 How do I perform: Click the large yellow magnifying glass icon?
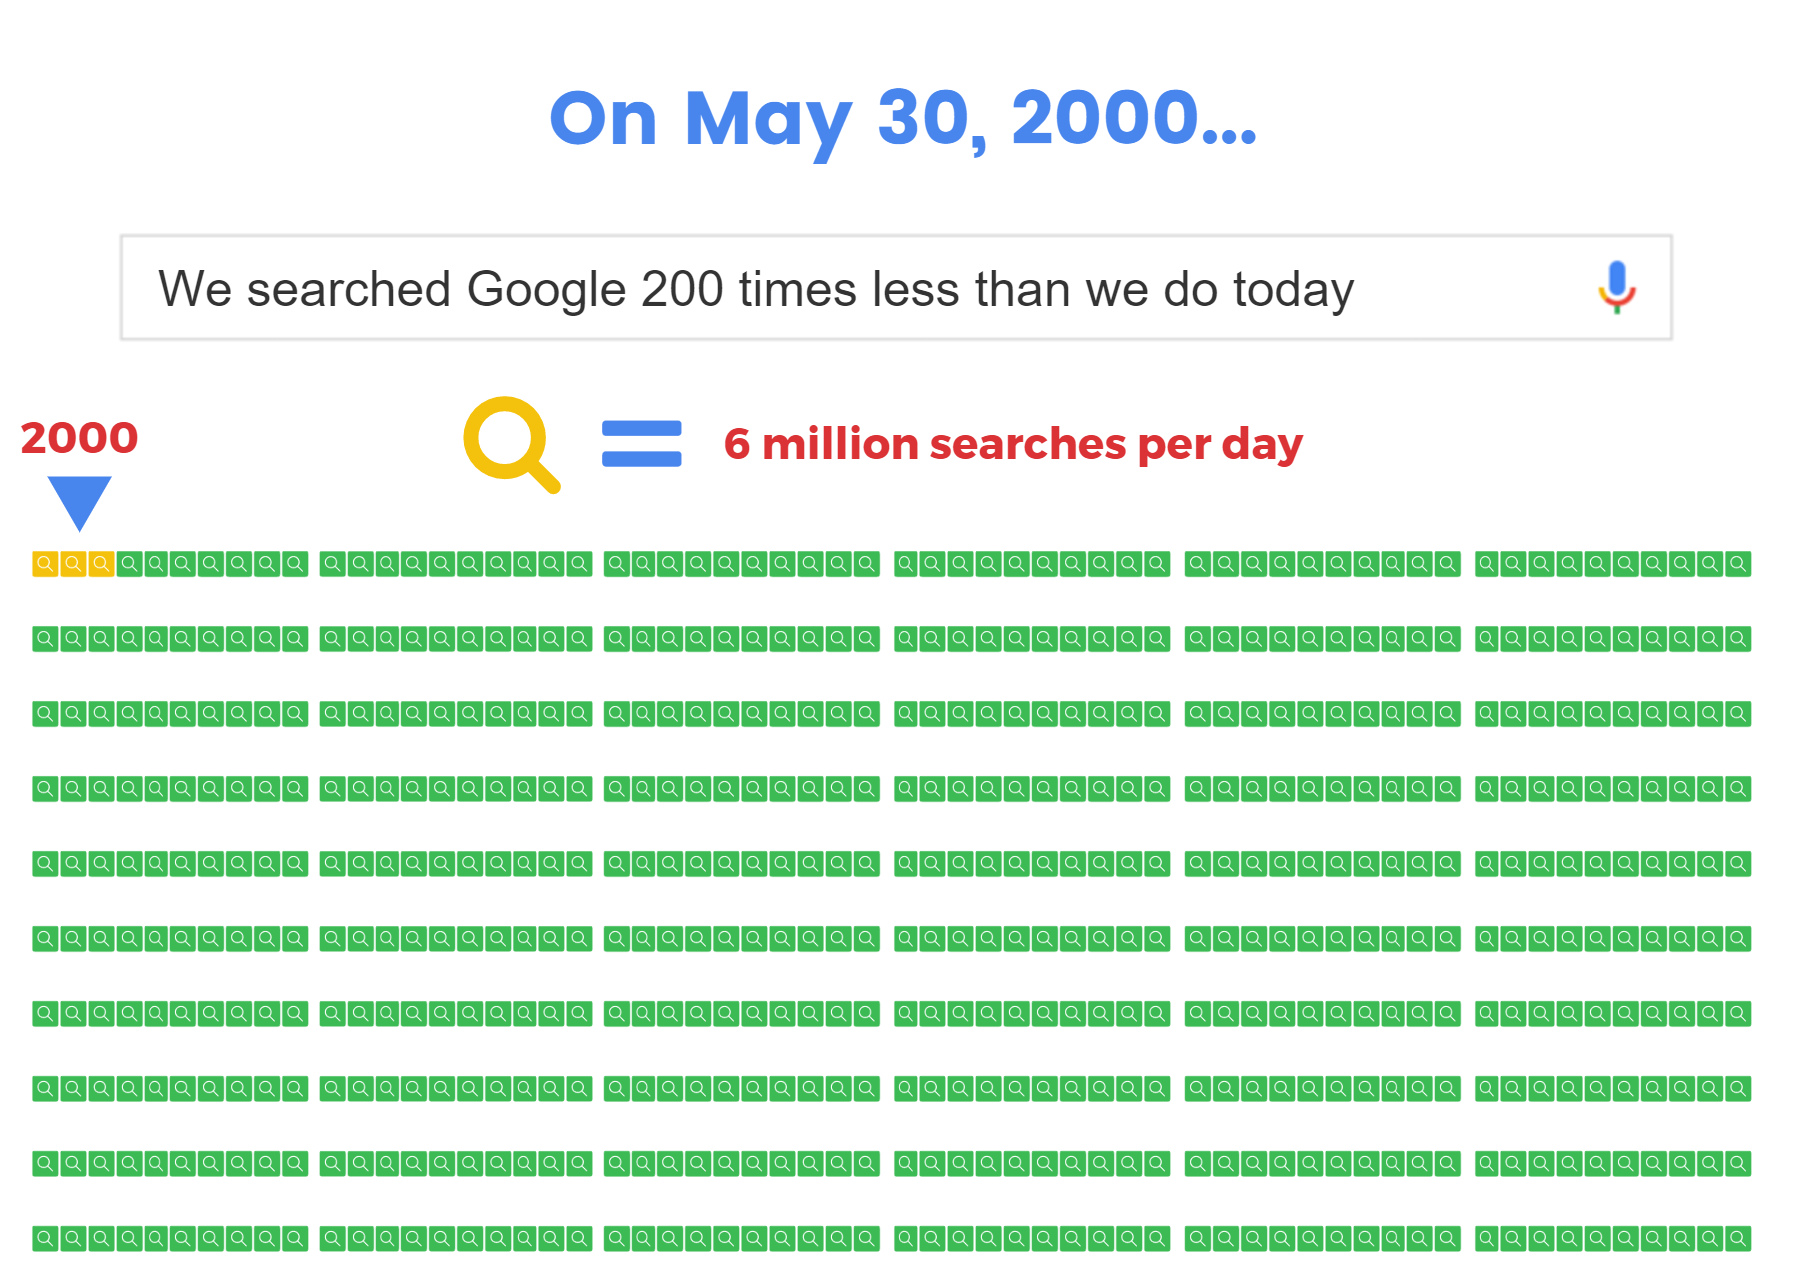point(510,443)
